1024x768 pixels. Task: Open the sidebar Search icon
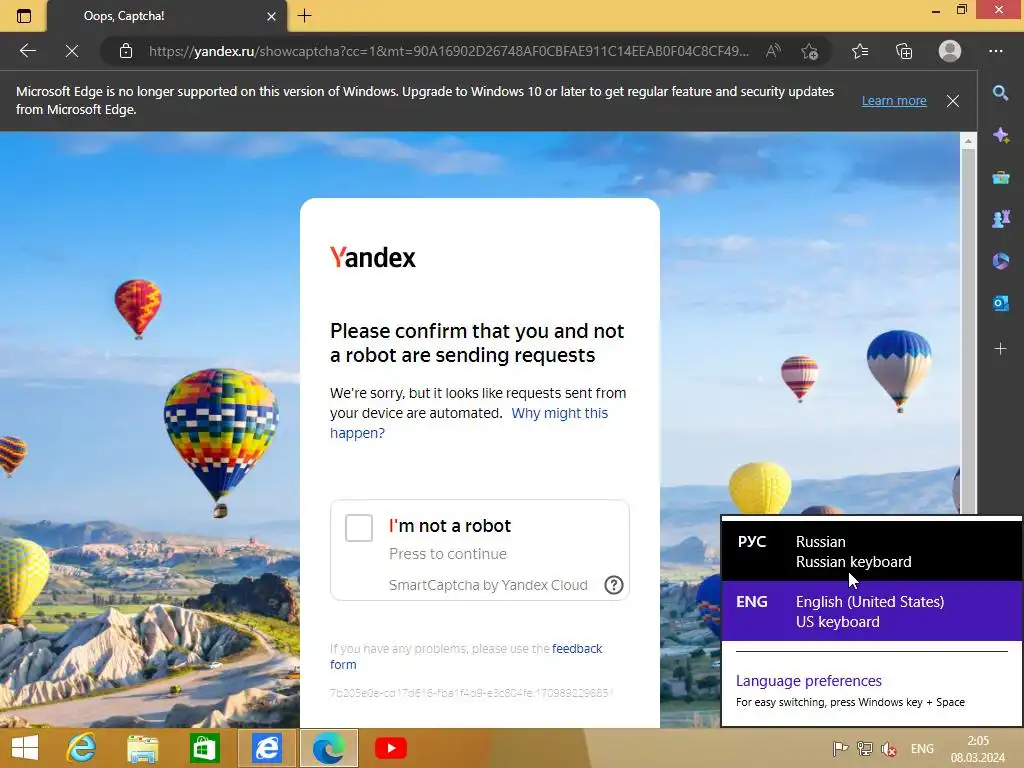coord(1000,93)
